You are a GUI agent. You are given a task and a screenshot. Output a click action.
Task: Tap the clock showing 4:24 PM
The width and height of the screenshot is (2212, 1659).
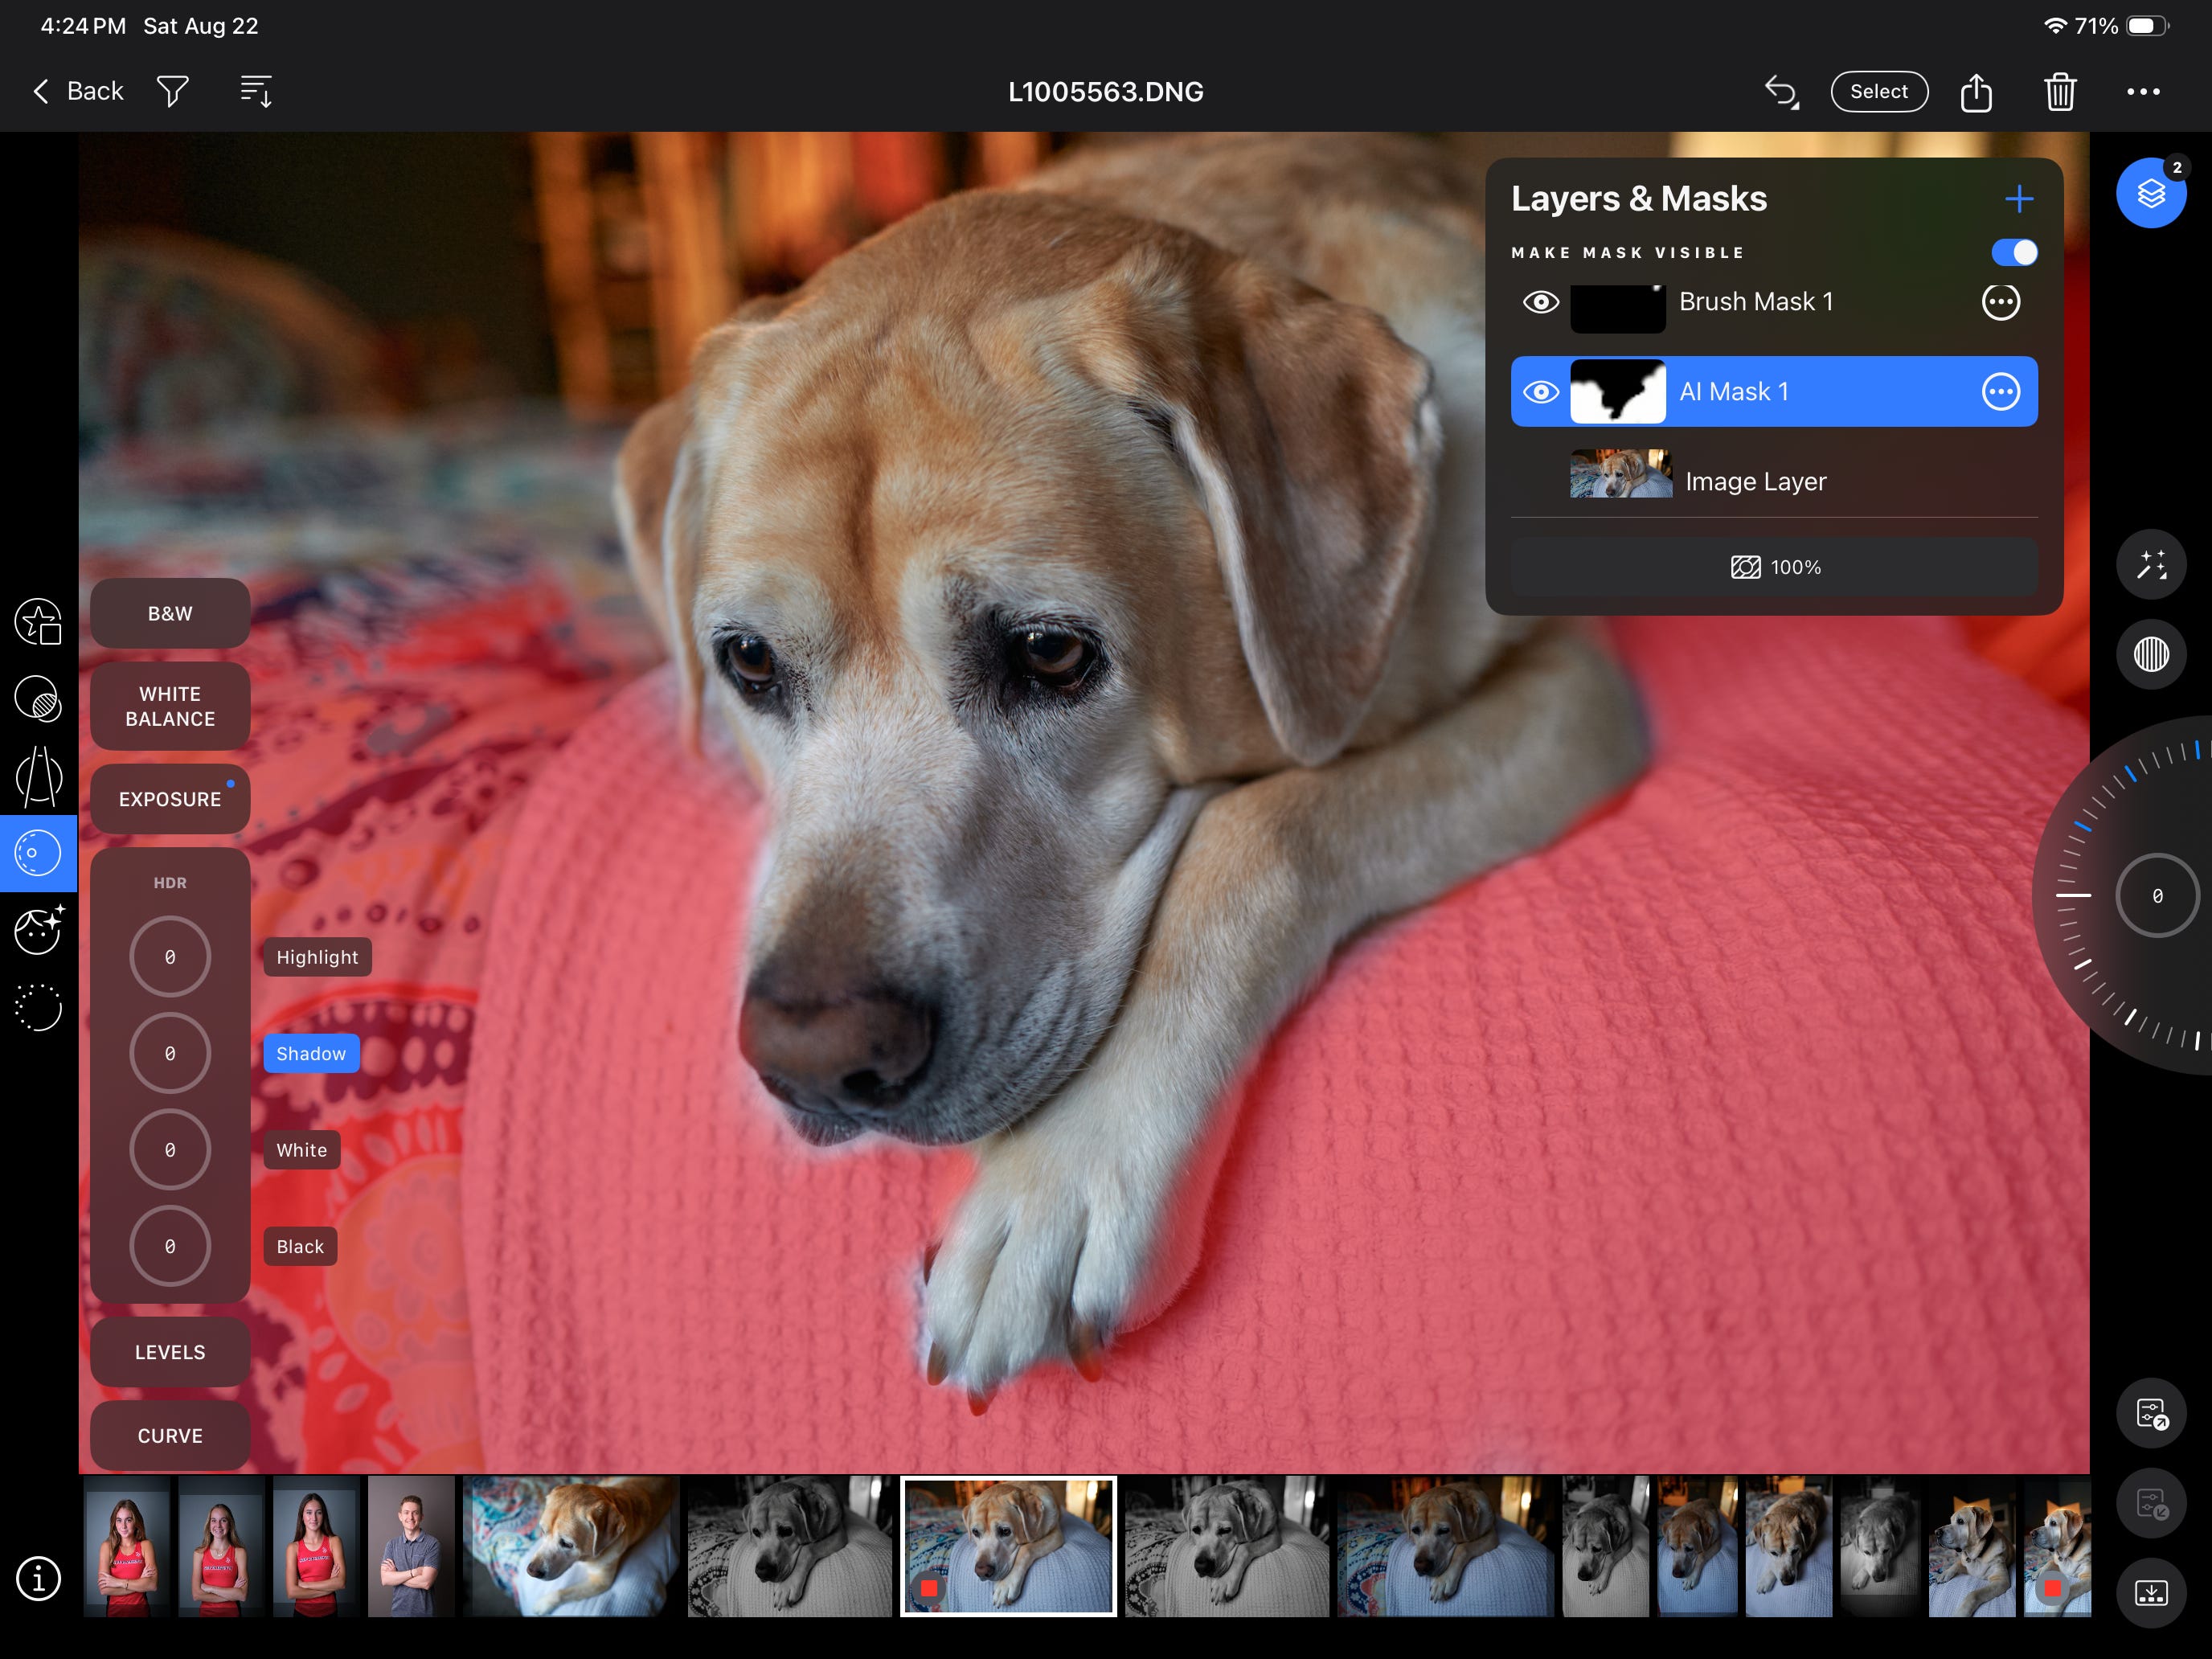(83, 26)
